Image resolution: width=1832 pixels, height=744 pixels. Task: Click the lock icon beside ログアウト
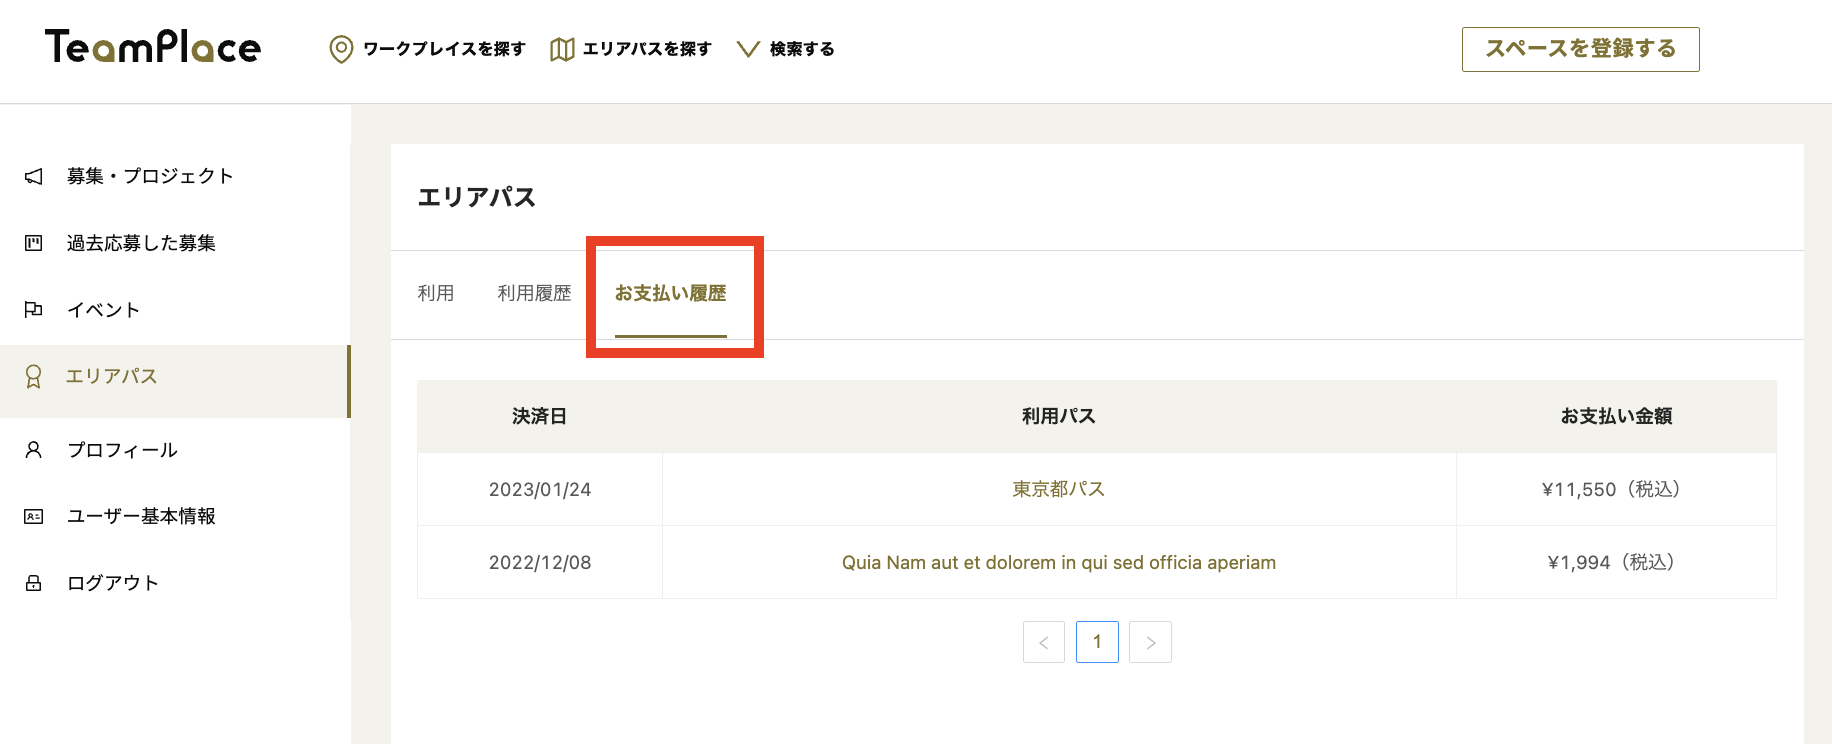[x=34, y=583]
